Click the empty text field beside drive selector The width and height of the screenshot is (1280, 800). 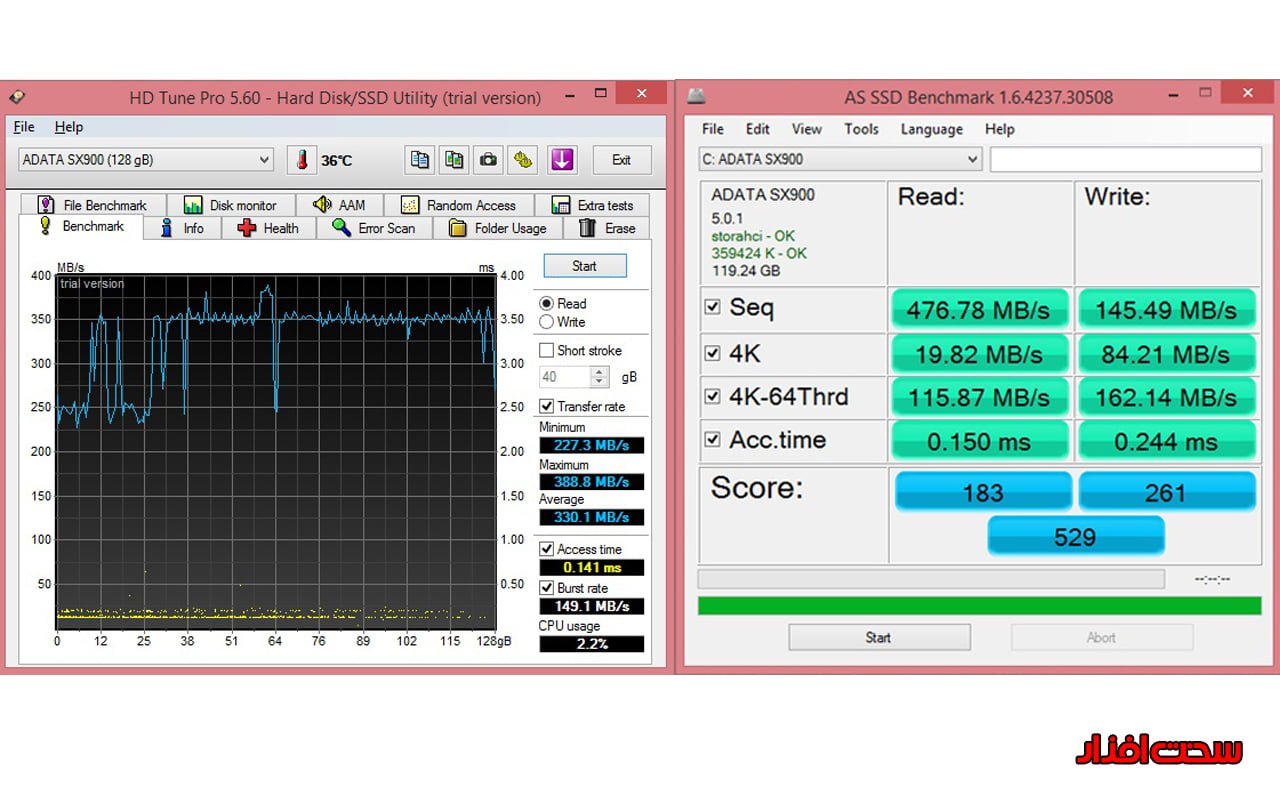click(1125, 159)
